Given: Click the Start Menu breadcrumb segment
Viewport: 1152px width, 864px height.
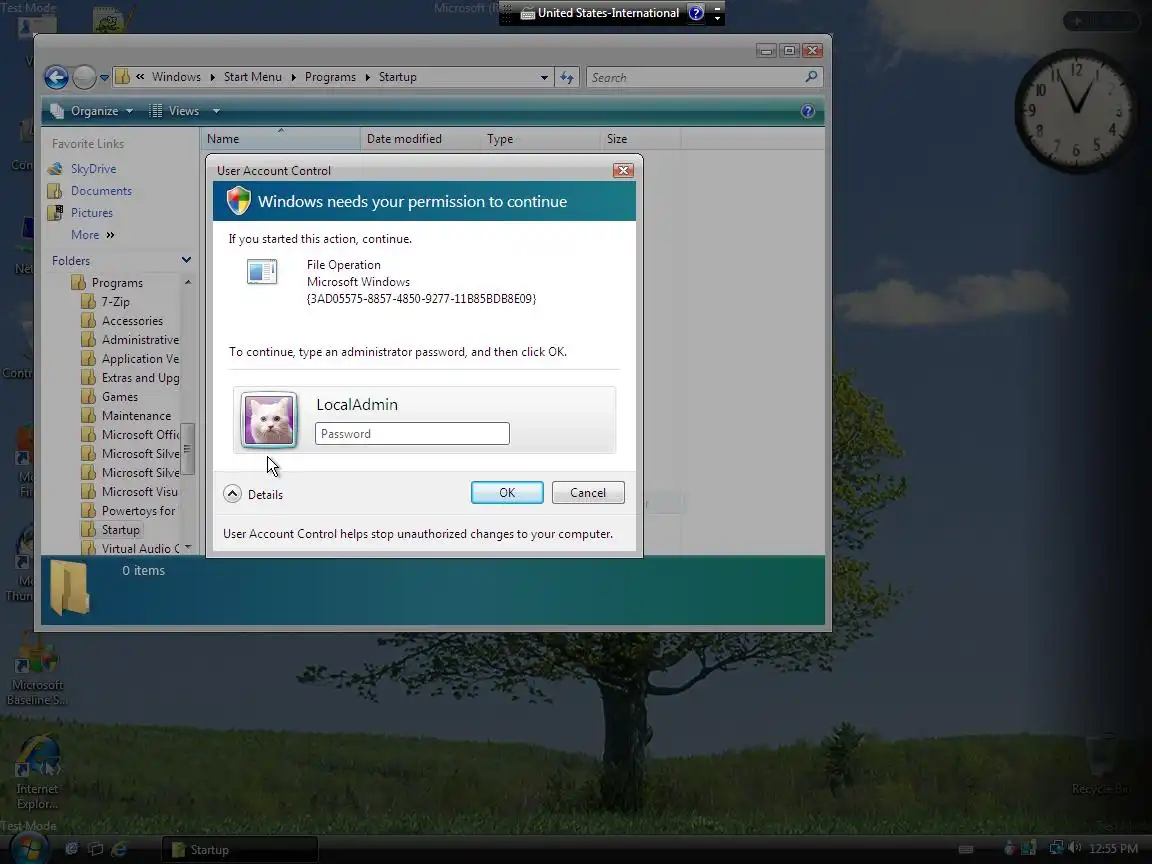Looking at the screenshot, I should 253,77.
